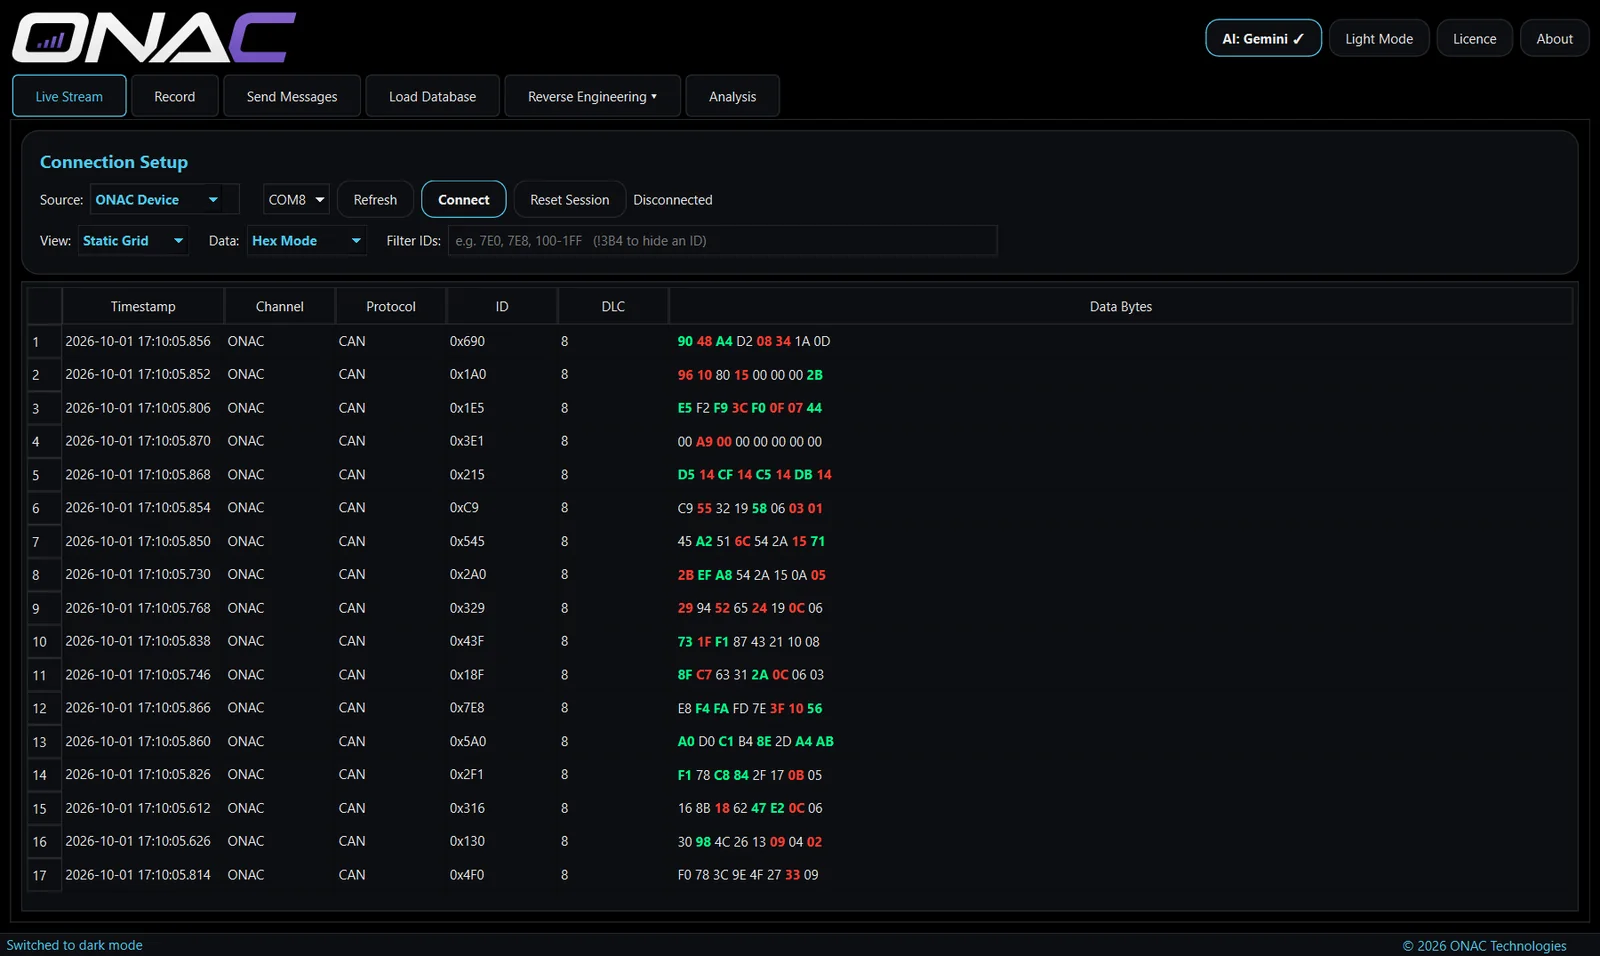Click data bytes A0 D0 C1 B4 8E 2D A4 AB
Image resolution: width=1600 pixels, height=956 pixels.
[x=756, y=741]
